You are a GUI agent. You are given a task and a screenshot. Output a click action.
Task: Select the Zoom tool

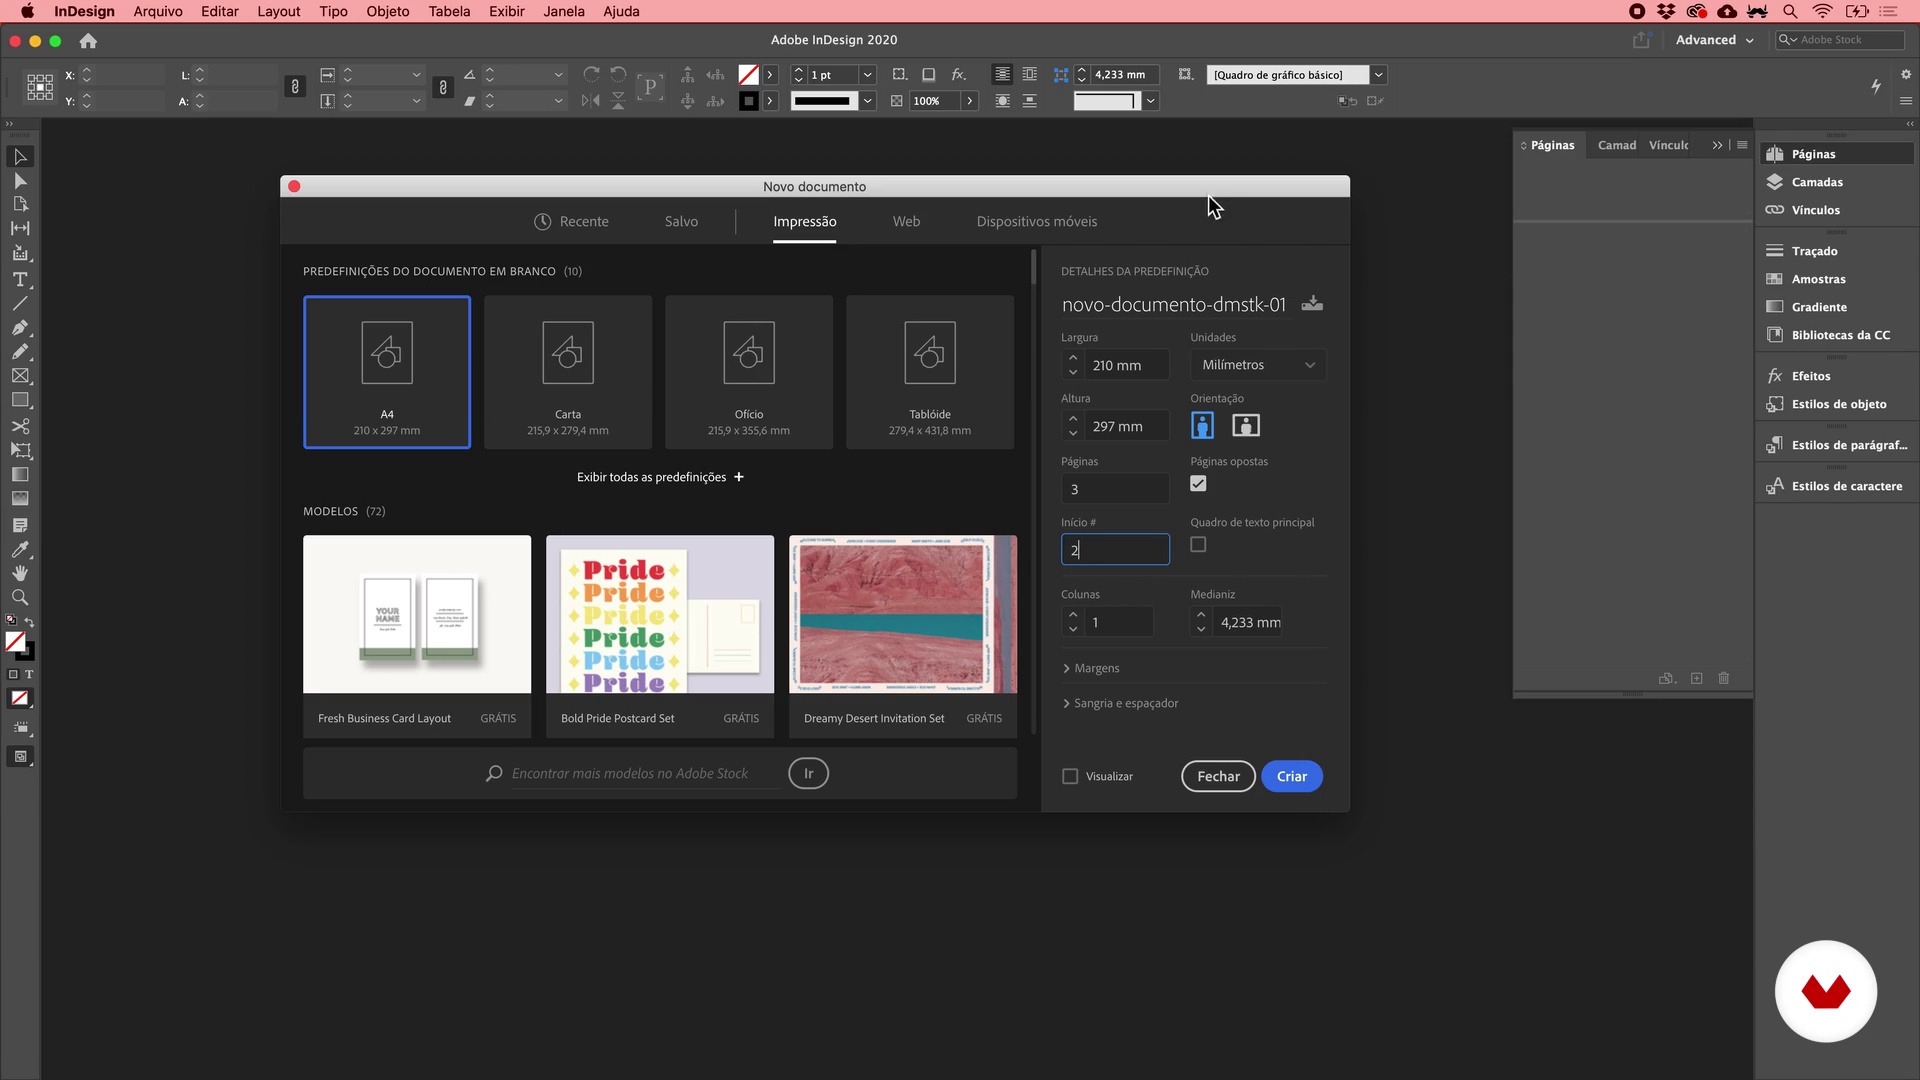coord(20,597)
